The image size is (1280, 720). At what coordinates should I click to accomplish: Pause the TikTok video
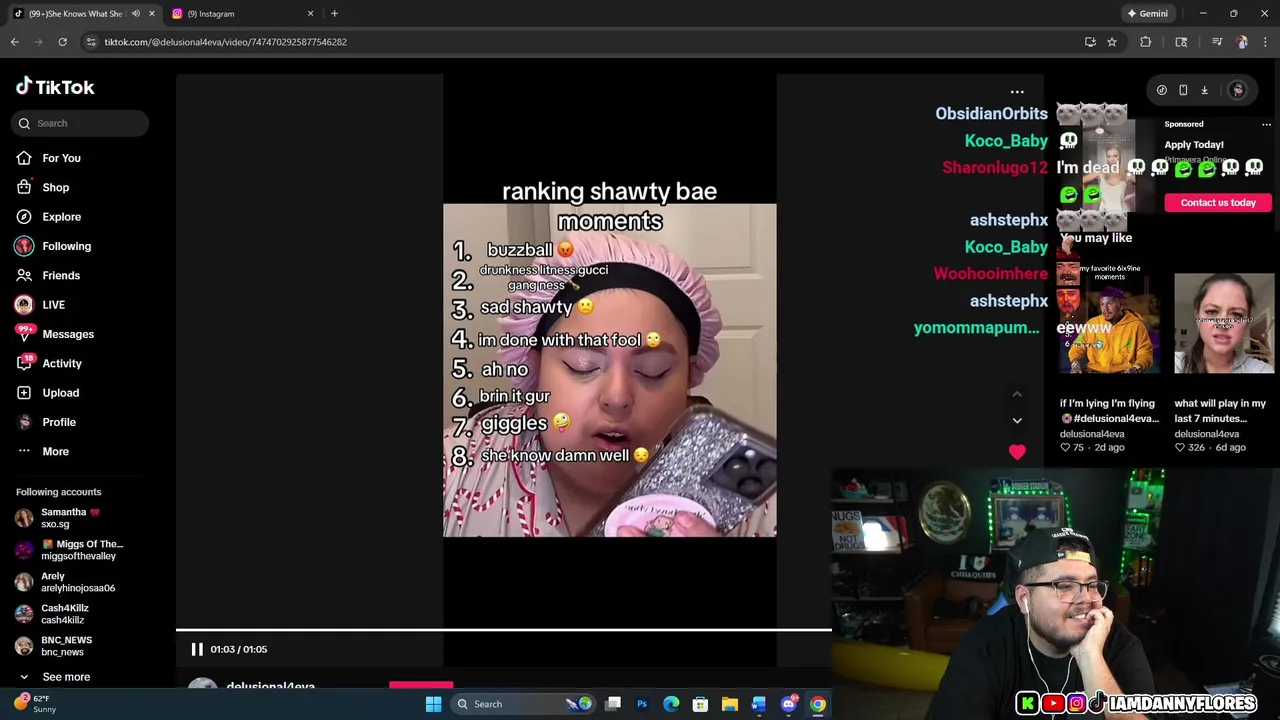197,649
